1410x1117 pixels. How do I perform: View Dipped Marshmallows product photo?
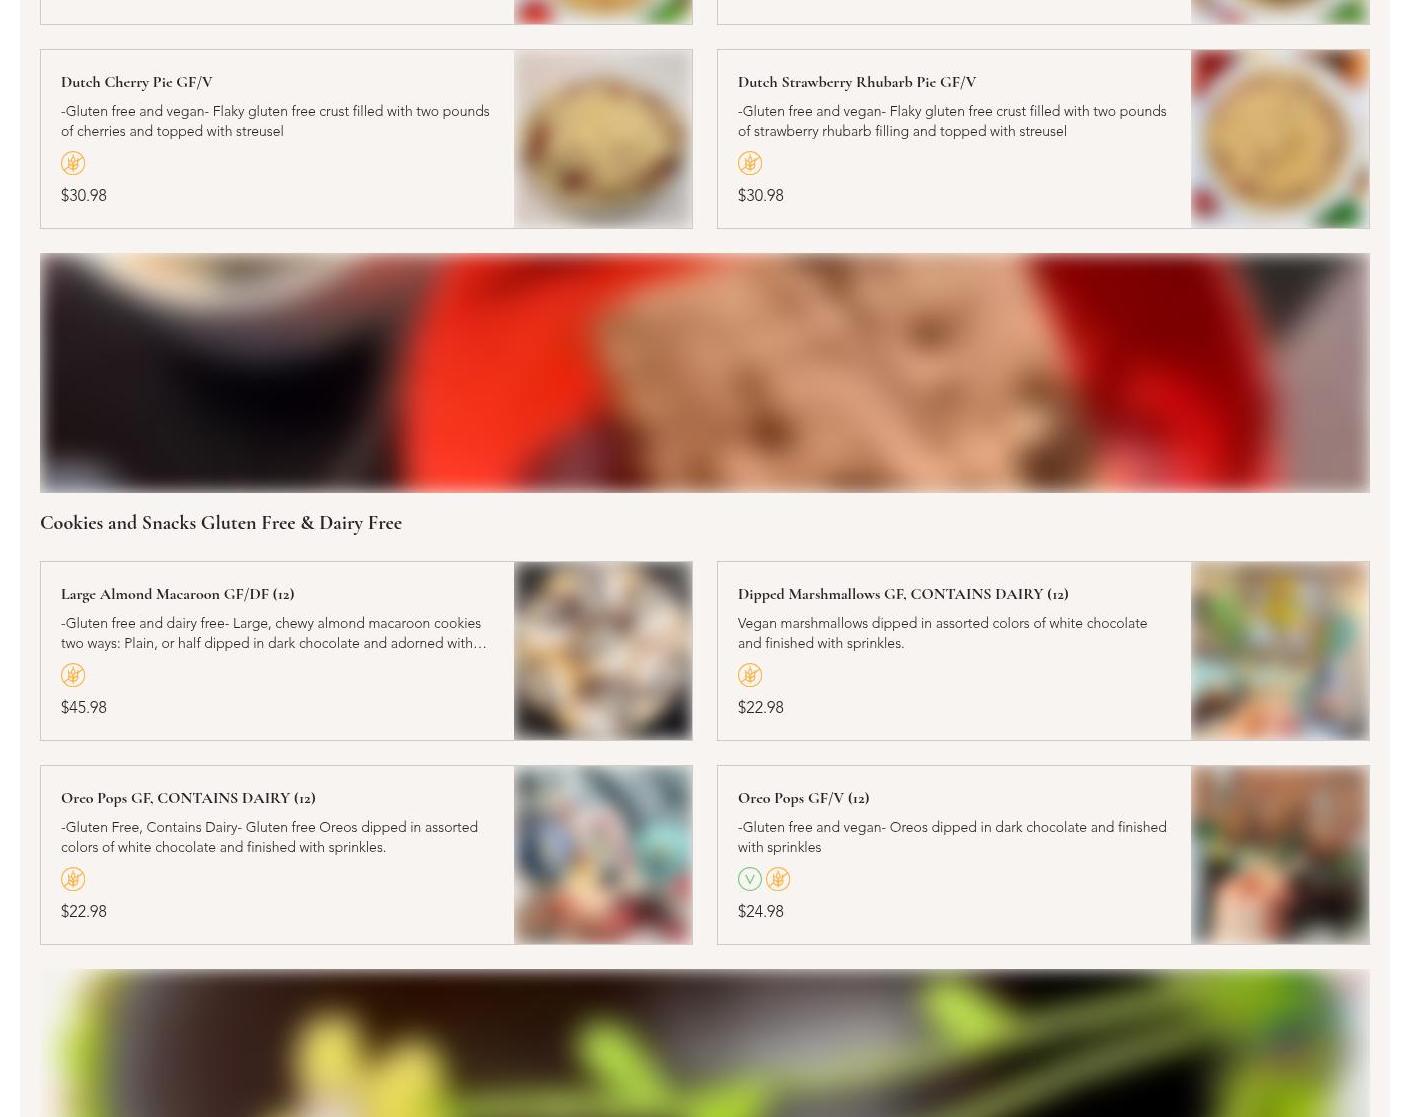[1280, 651]
